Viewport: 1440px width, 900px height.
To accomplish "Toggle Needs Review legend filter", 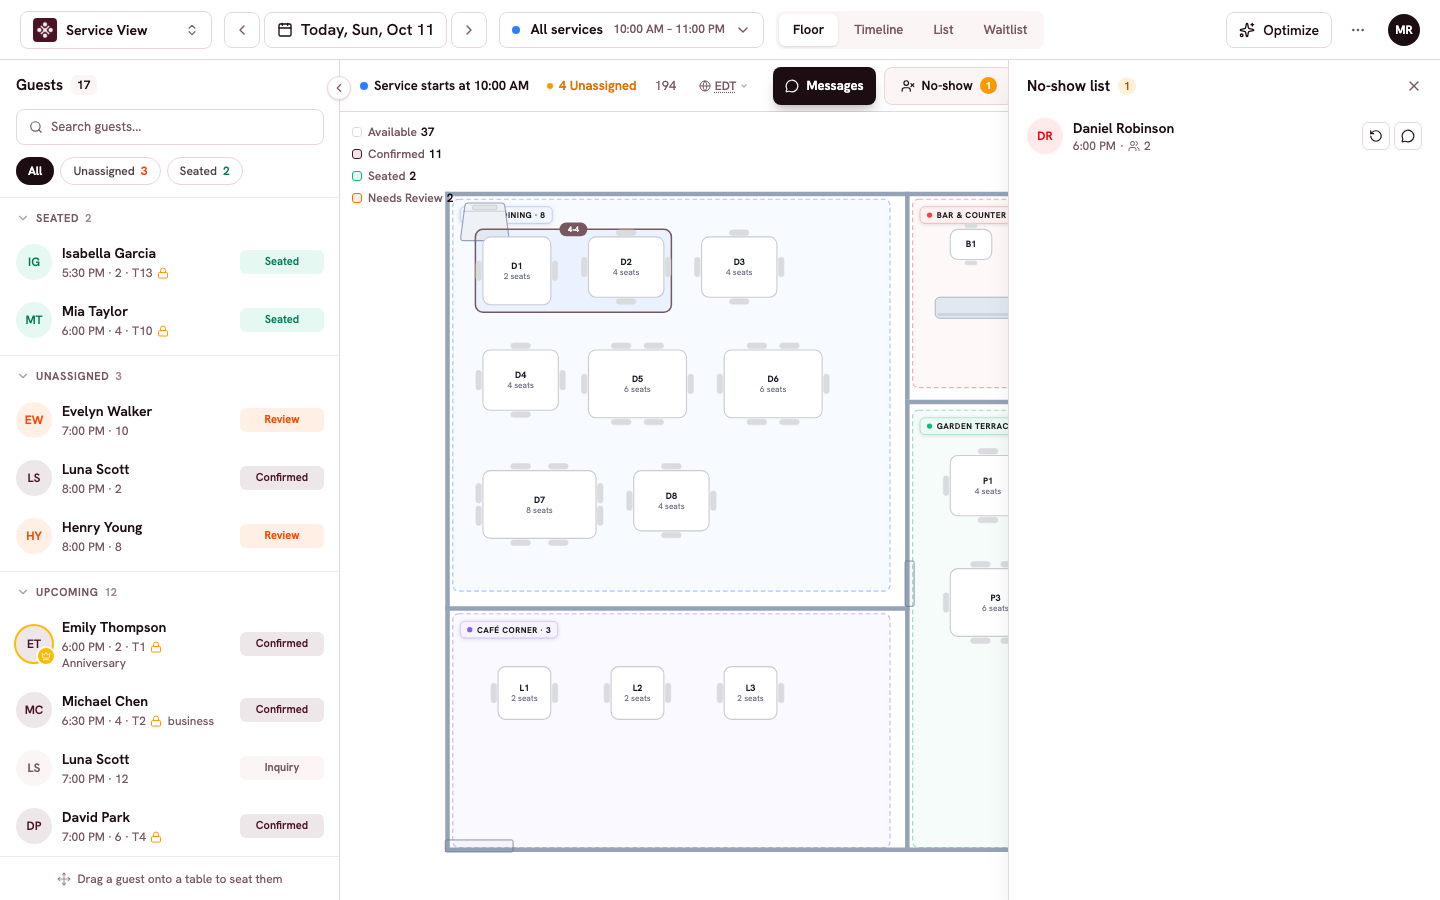I will pyautogui.click(x=402, y=198).
